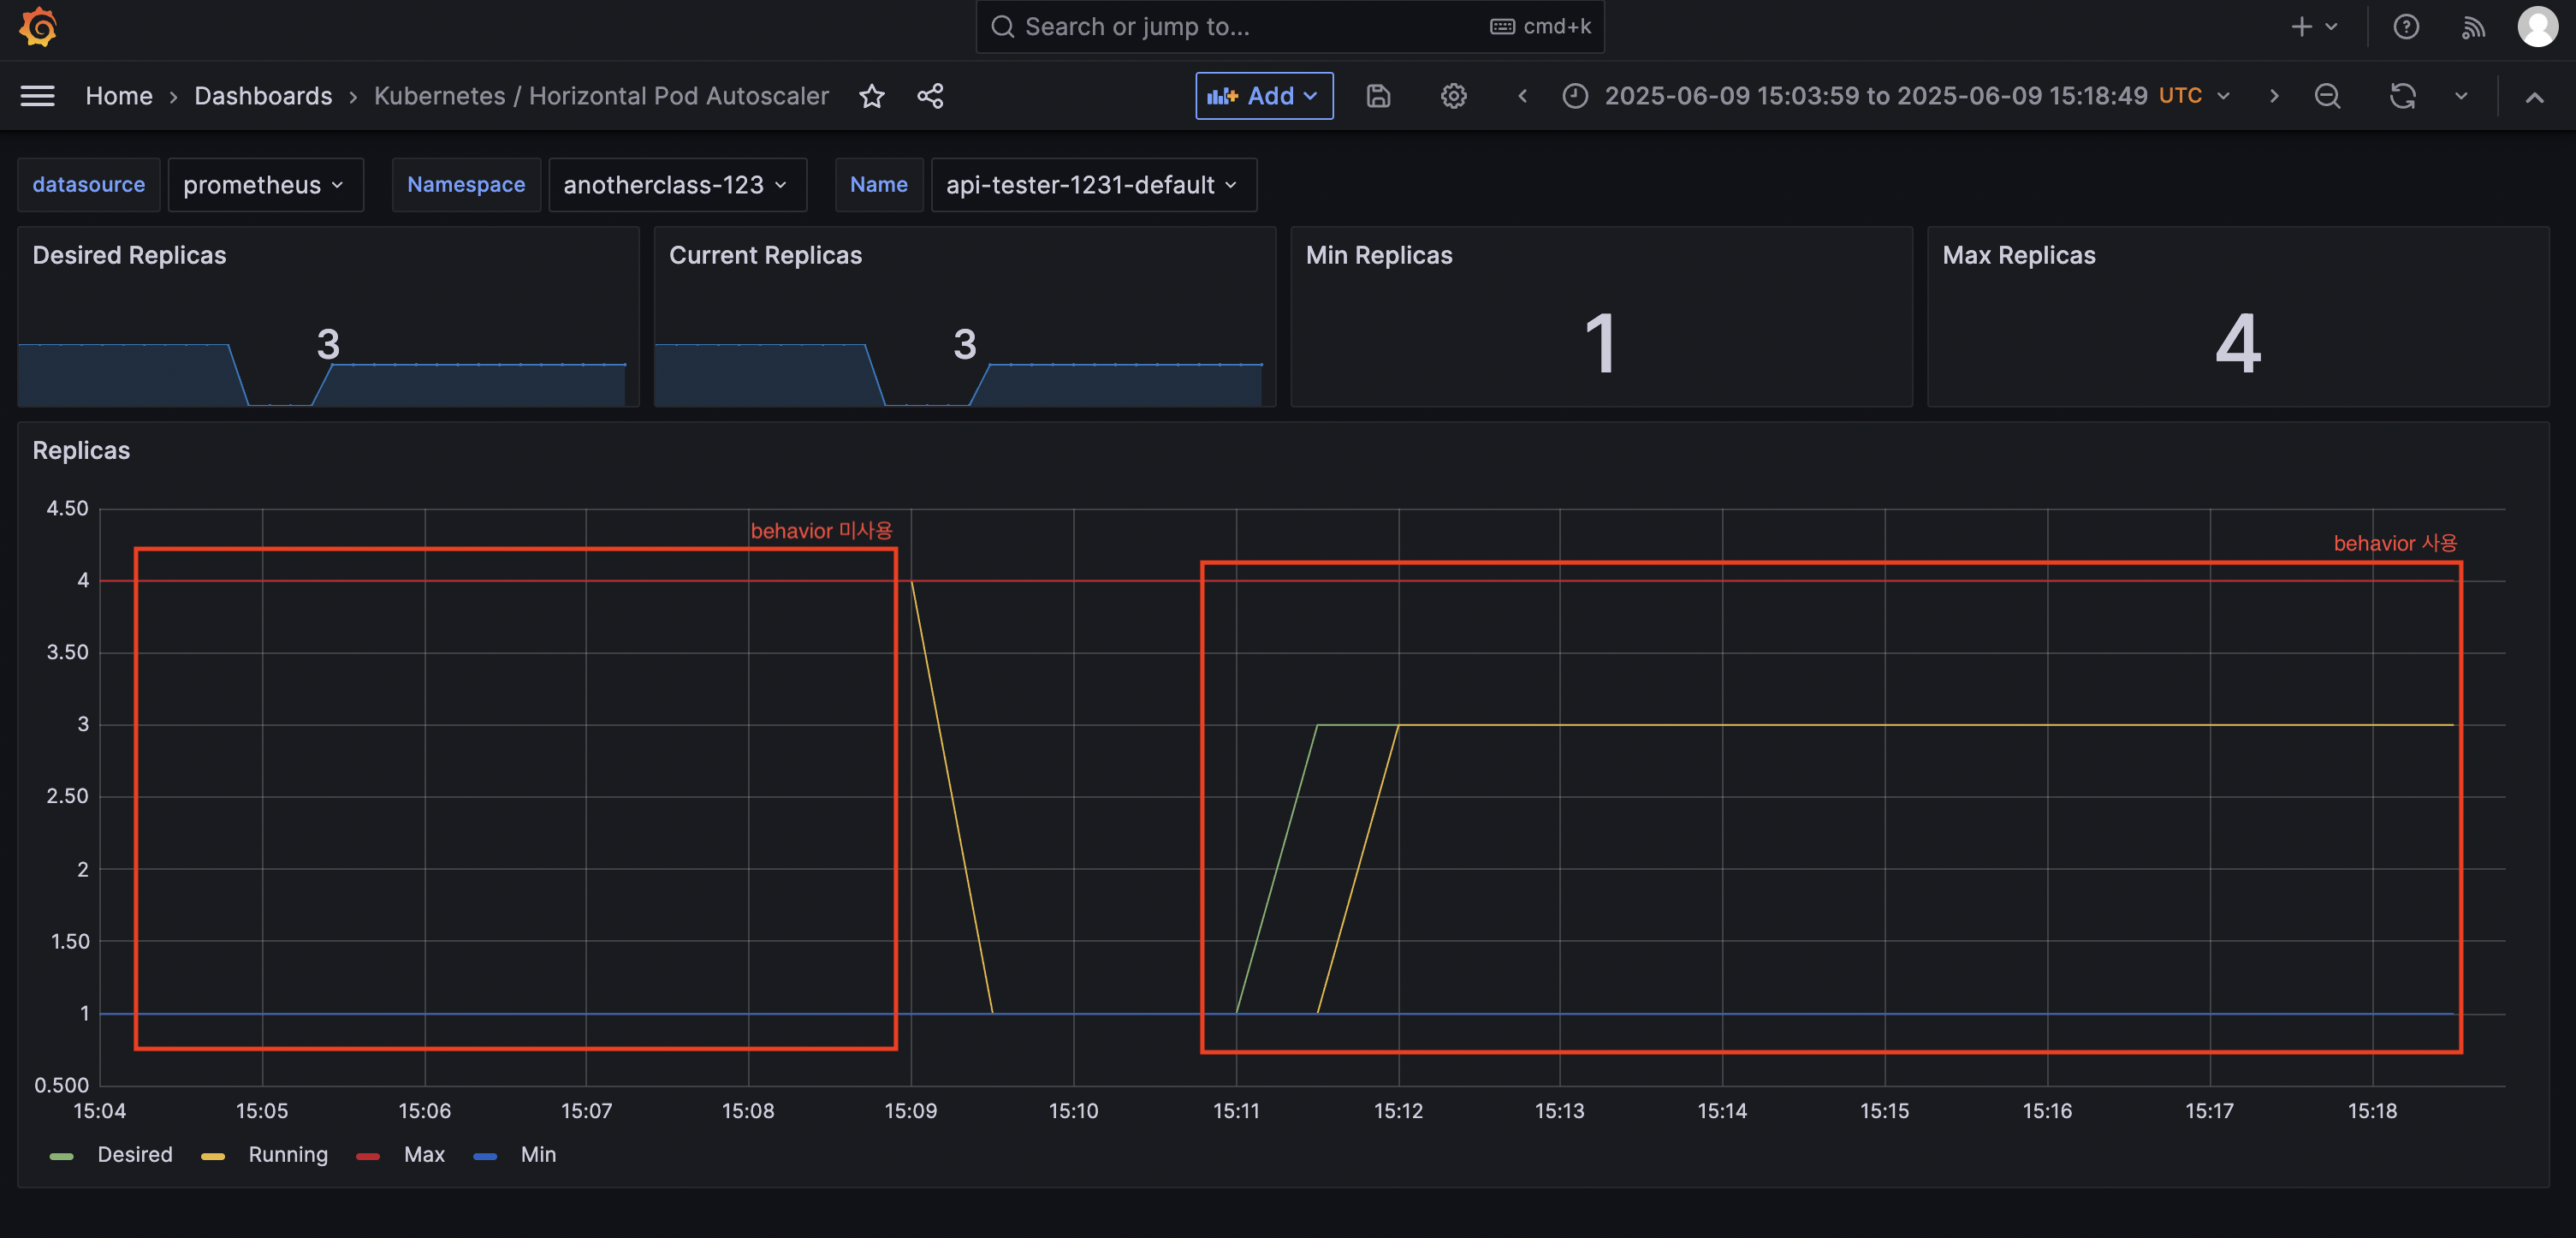Click the Add button
Image resolution: width=2576 pixels, height=1238 pixels.
pos(1263,96)
